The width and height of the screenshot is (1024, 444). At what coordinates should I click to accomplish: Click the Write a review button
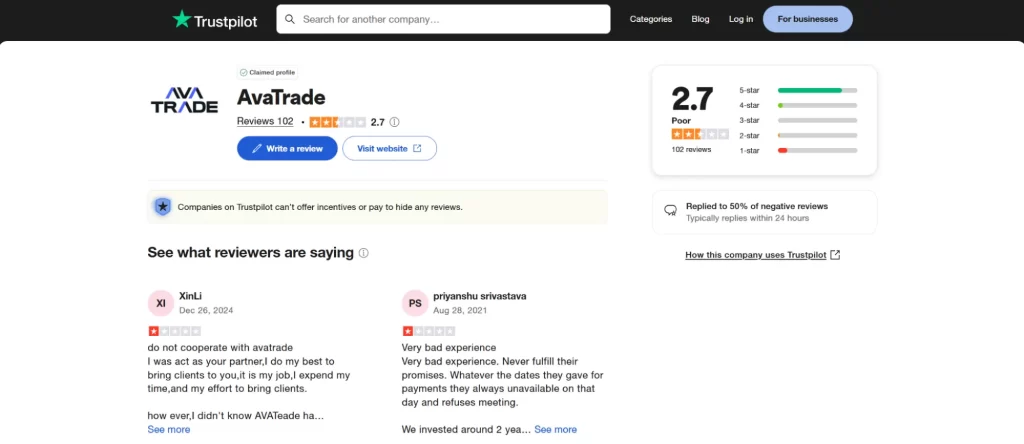(x=287, y=148)
